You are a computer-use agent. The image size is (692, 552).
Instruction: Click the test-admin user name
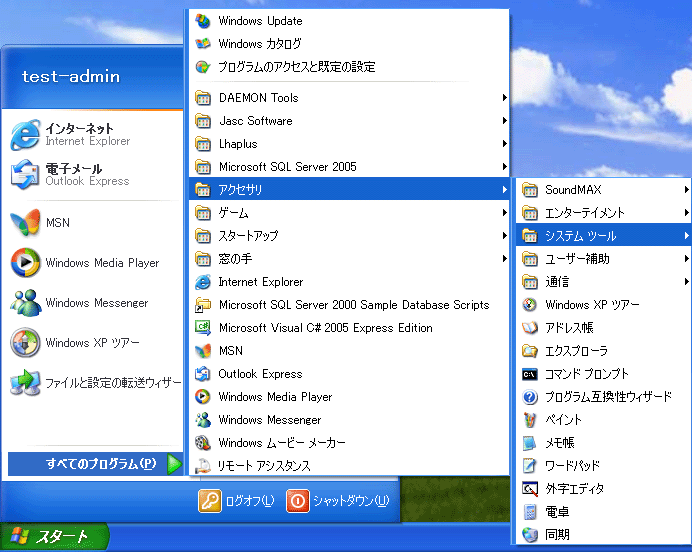[71, 76]
